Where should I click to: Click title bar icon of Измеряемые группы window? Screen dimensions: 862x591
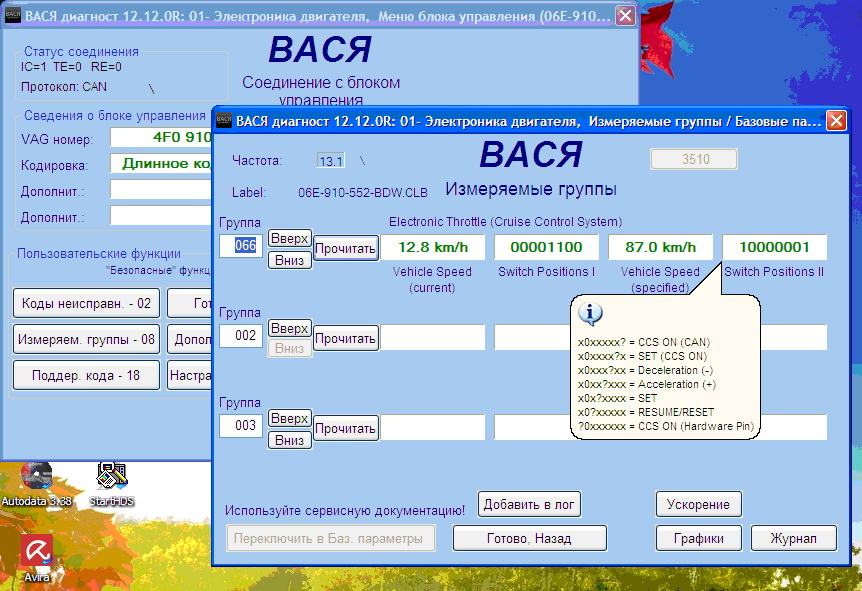224,120
